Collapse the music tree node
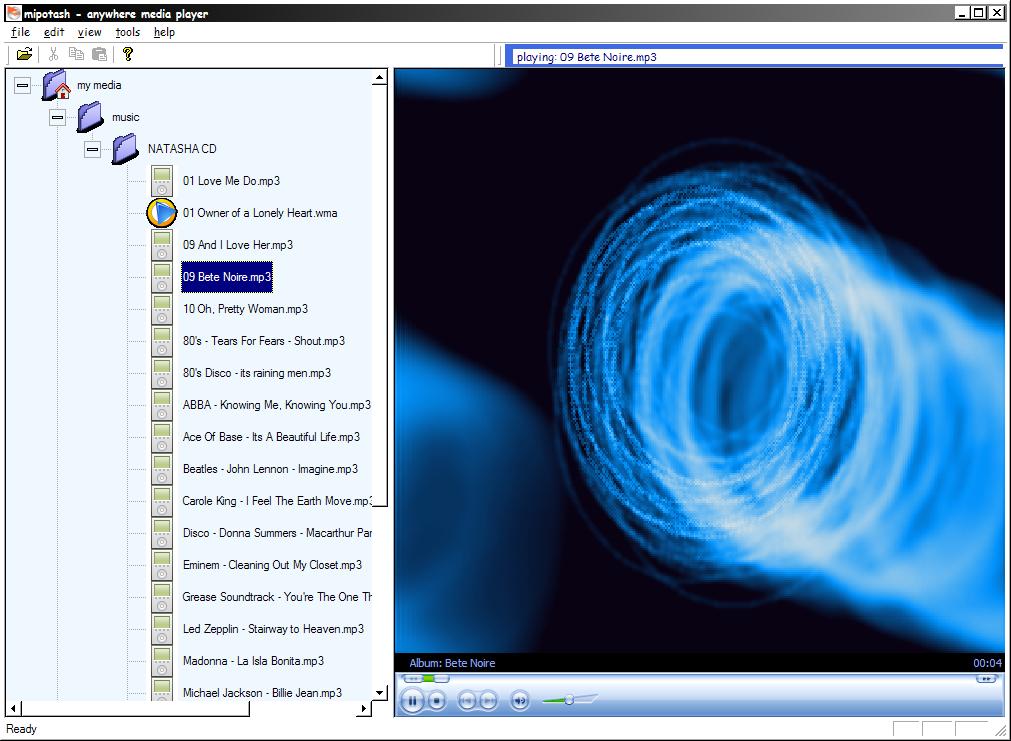Image resolution: width=1011 pixels, height=741 pixels. [56, 117]
